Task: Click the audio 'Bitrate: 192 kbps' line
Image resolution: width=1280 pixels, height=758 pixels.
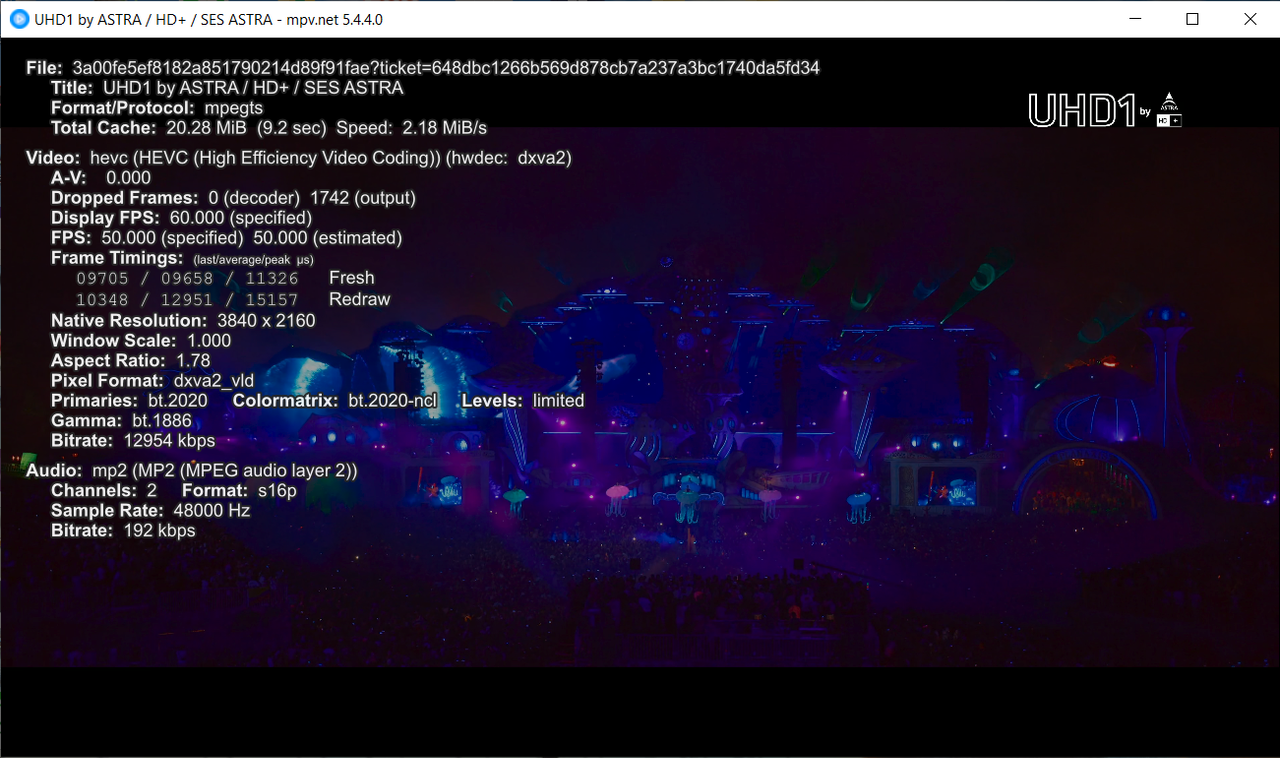Action: tap(123, 531)
